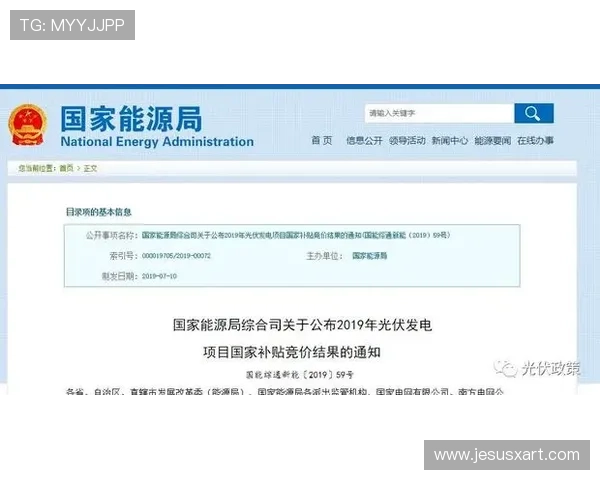Click the 首页 breadcrumb link
This screenshot has width=600, height=480.
tap(66, 168)
